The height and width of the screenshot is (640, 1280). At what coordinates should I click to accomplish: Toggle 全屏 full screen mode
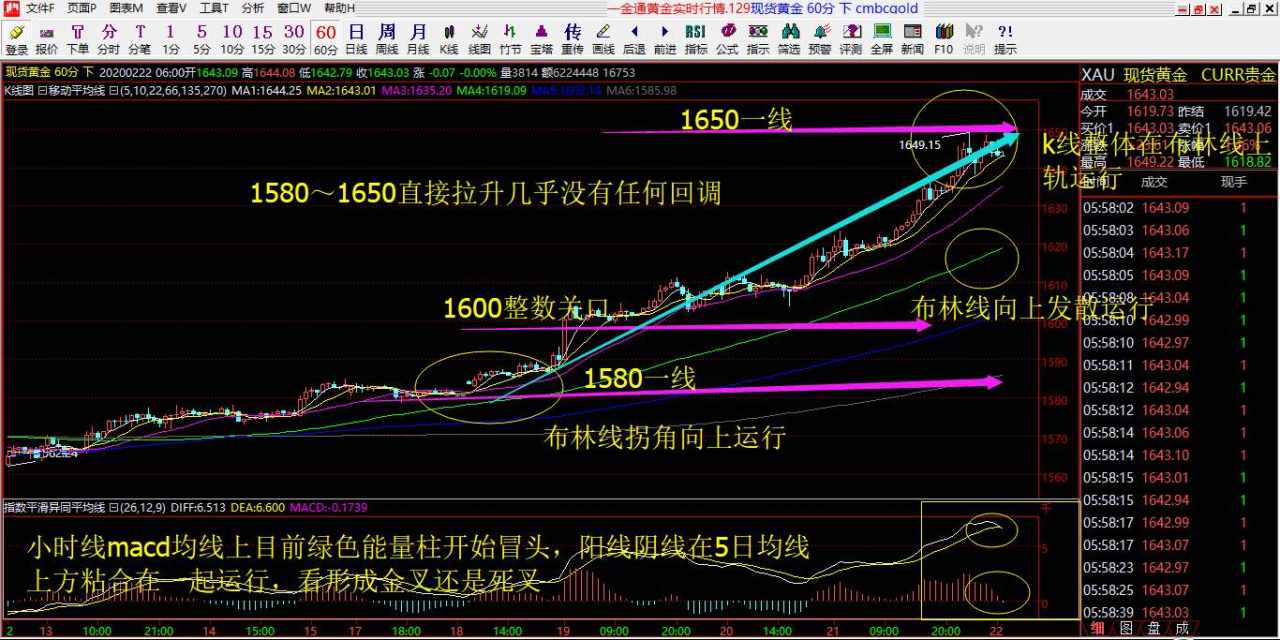(882, 39)
